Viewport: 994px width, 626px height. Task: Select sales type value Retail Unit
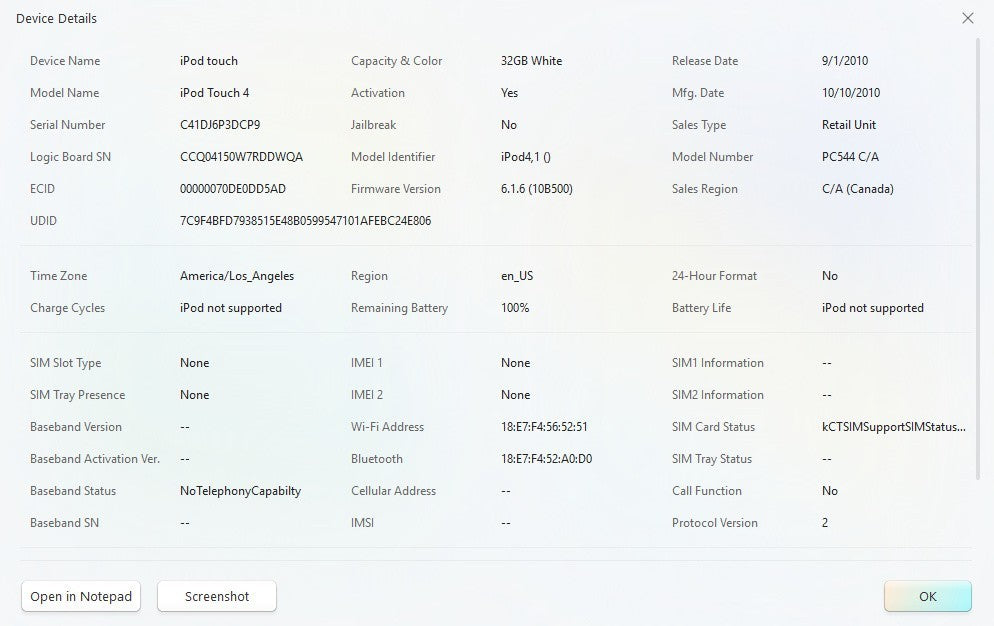pos(849,125)
